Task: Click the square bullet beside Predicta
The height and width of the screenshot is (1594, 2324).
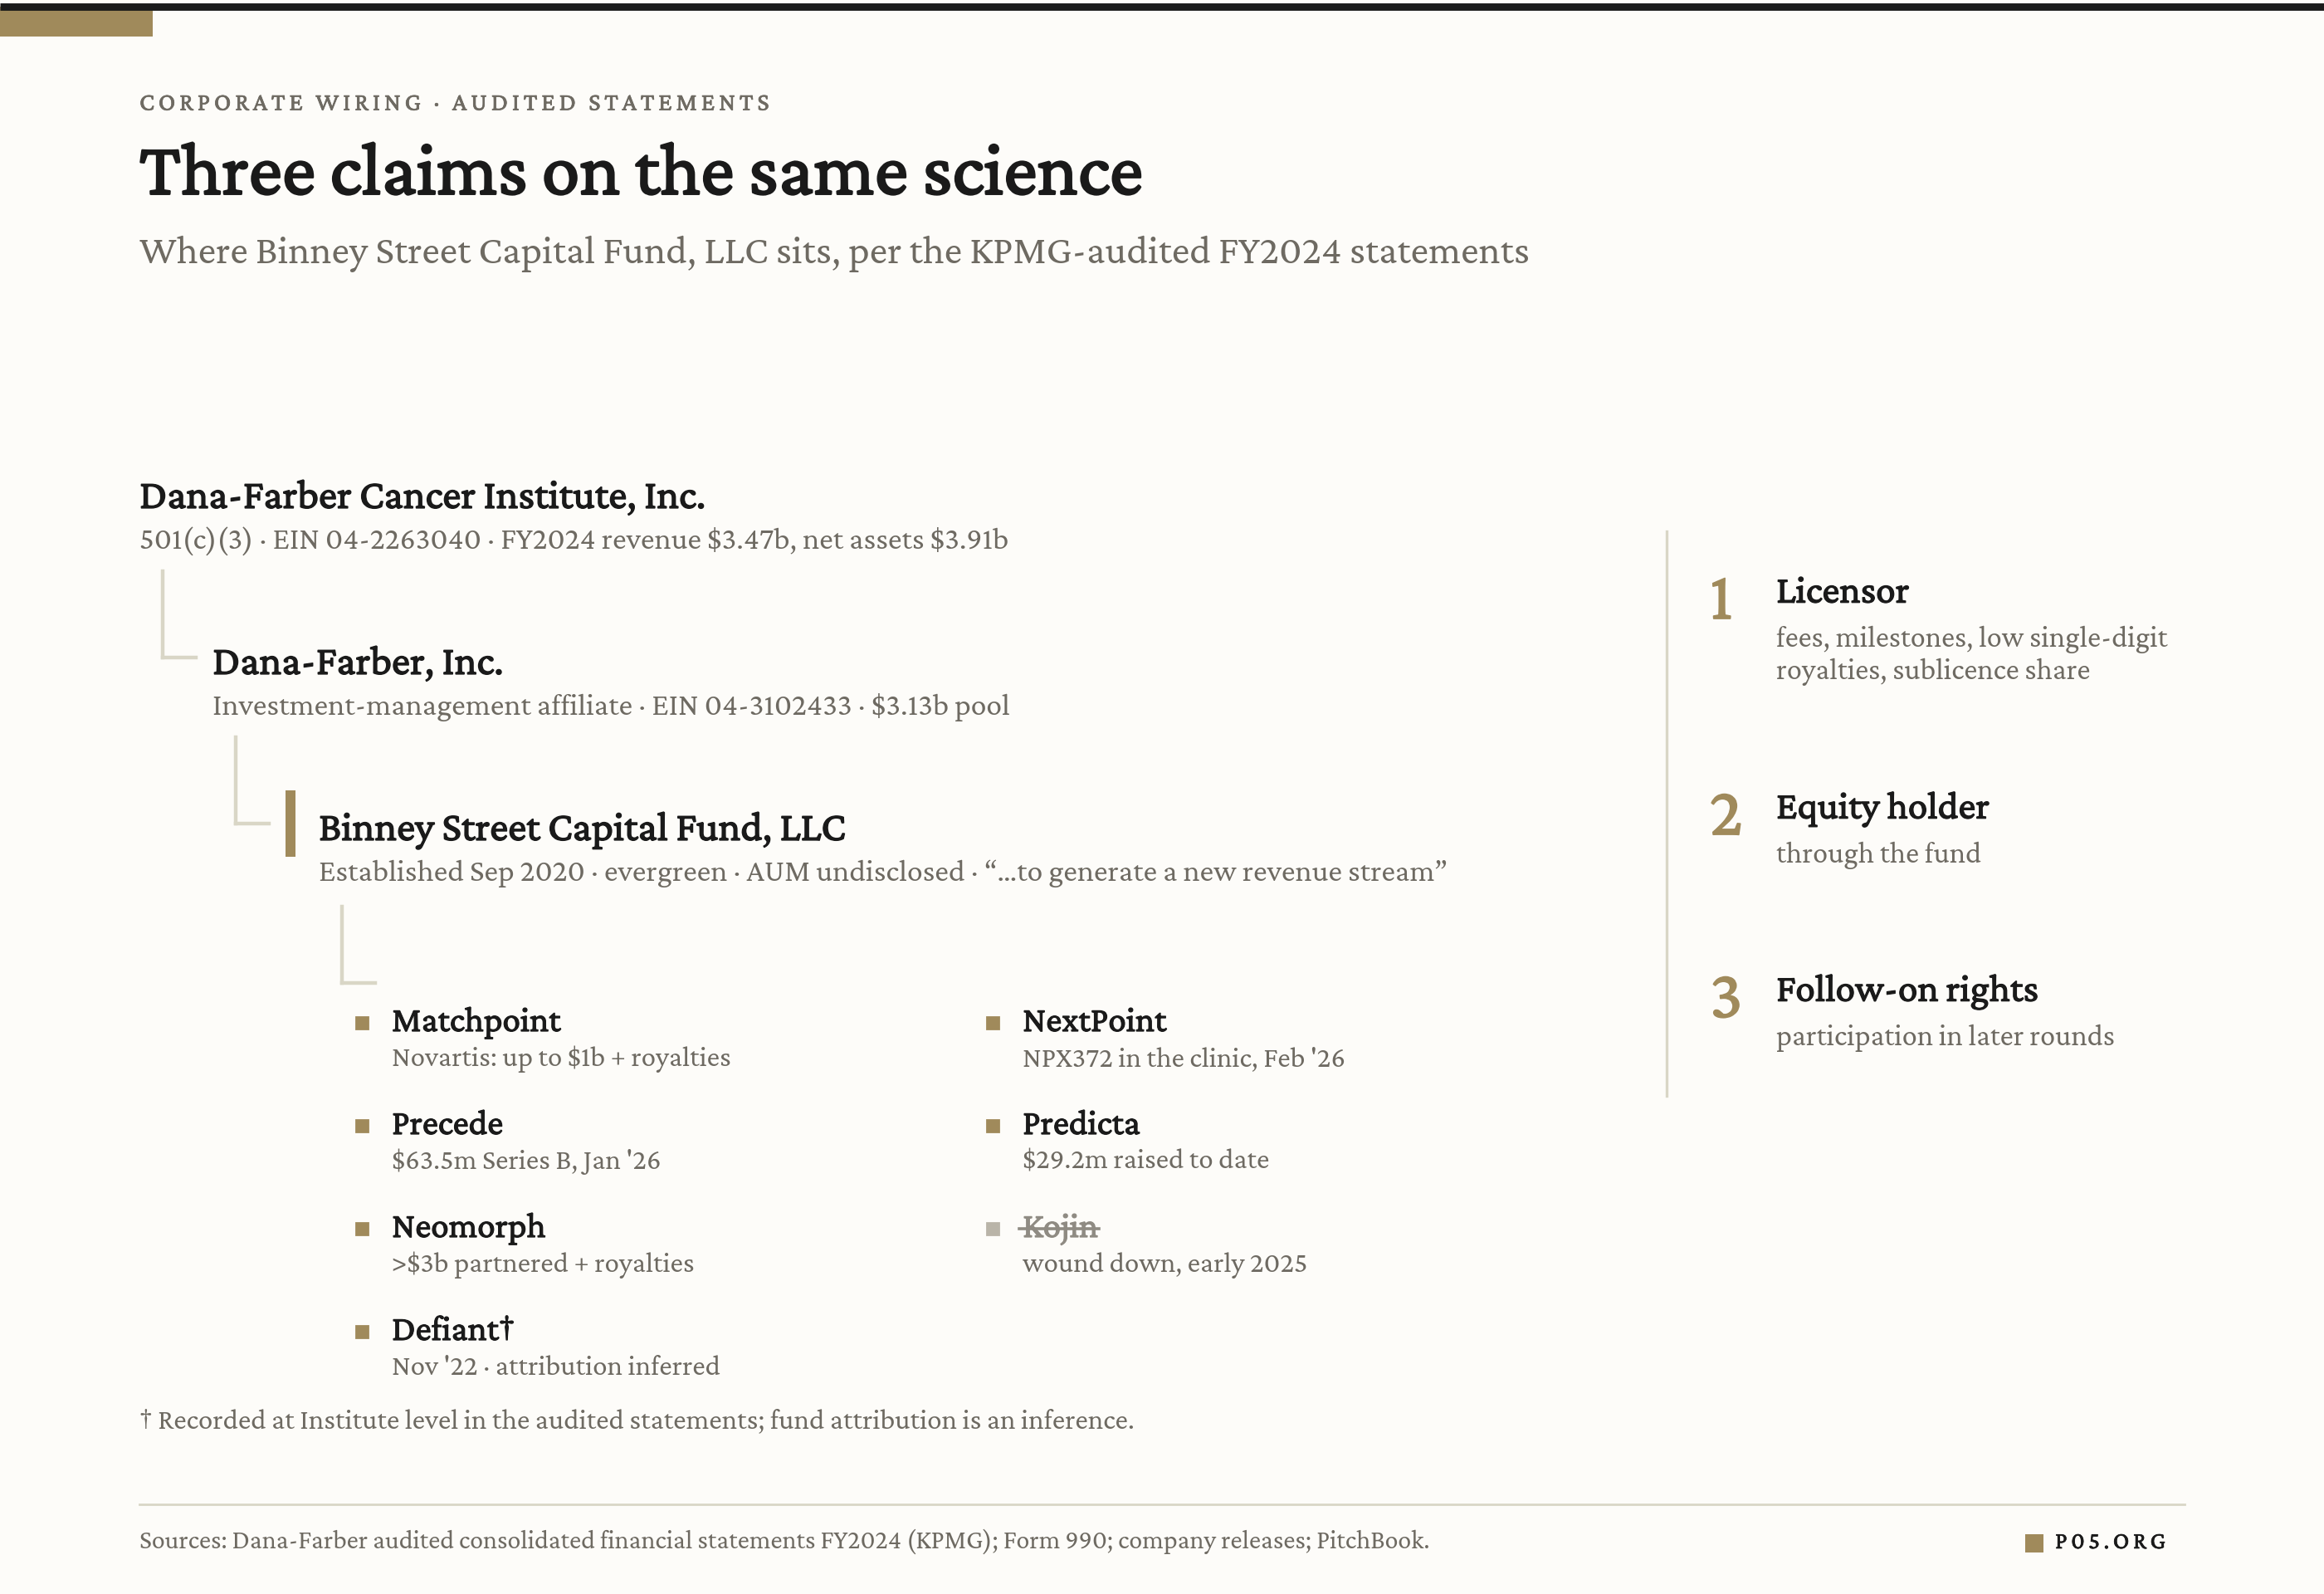Action: (x=993, y=1126)
